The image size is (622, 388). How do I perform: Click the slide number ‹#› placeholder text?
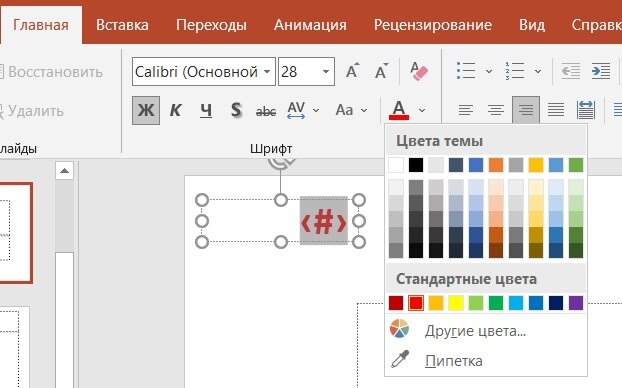pyautogui.click(x=324, y=222)
